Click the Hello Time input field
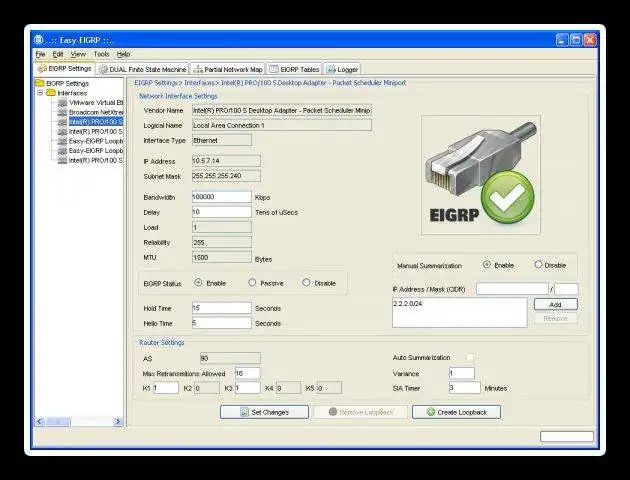The image size is (630, 480). (x=222, y=323)
